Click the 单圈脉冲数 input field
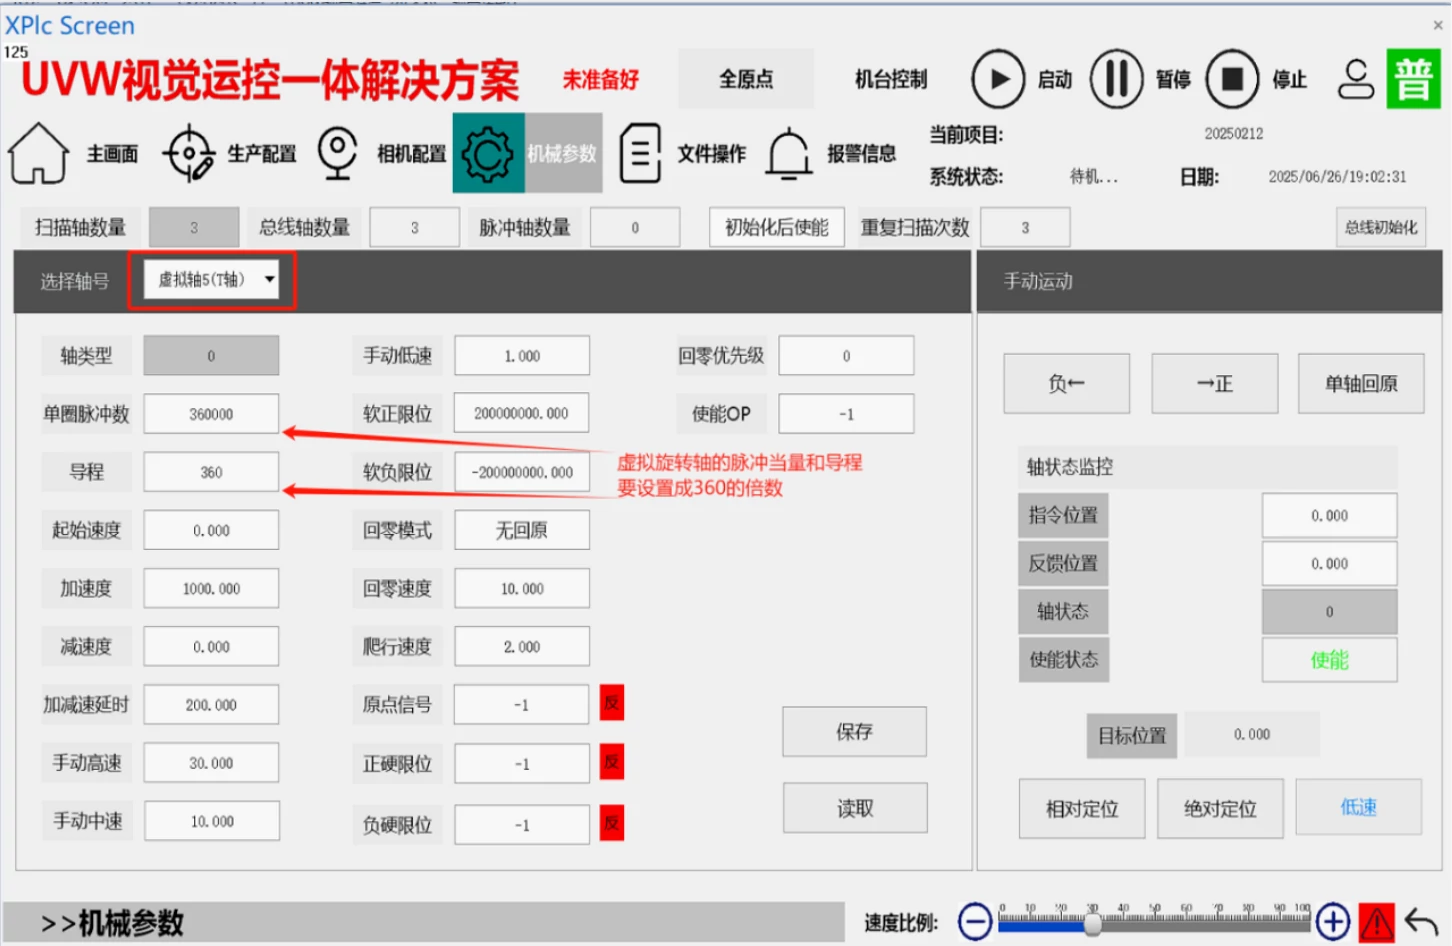Screen dimensions: 1452x946 (211, 414)
